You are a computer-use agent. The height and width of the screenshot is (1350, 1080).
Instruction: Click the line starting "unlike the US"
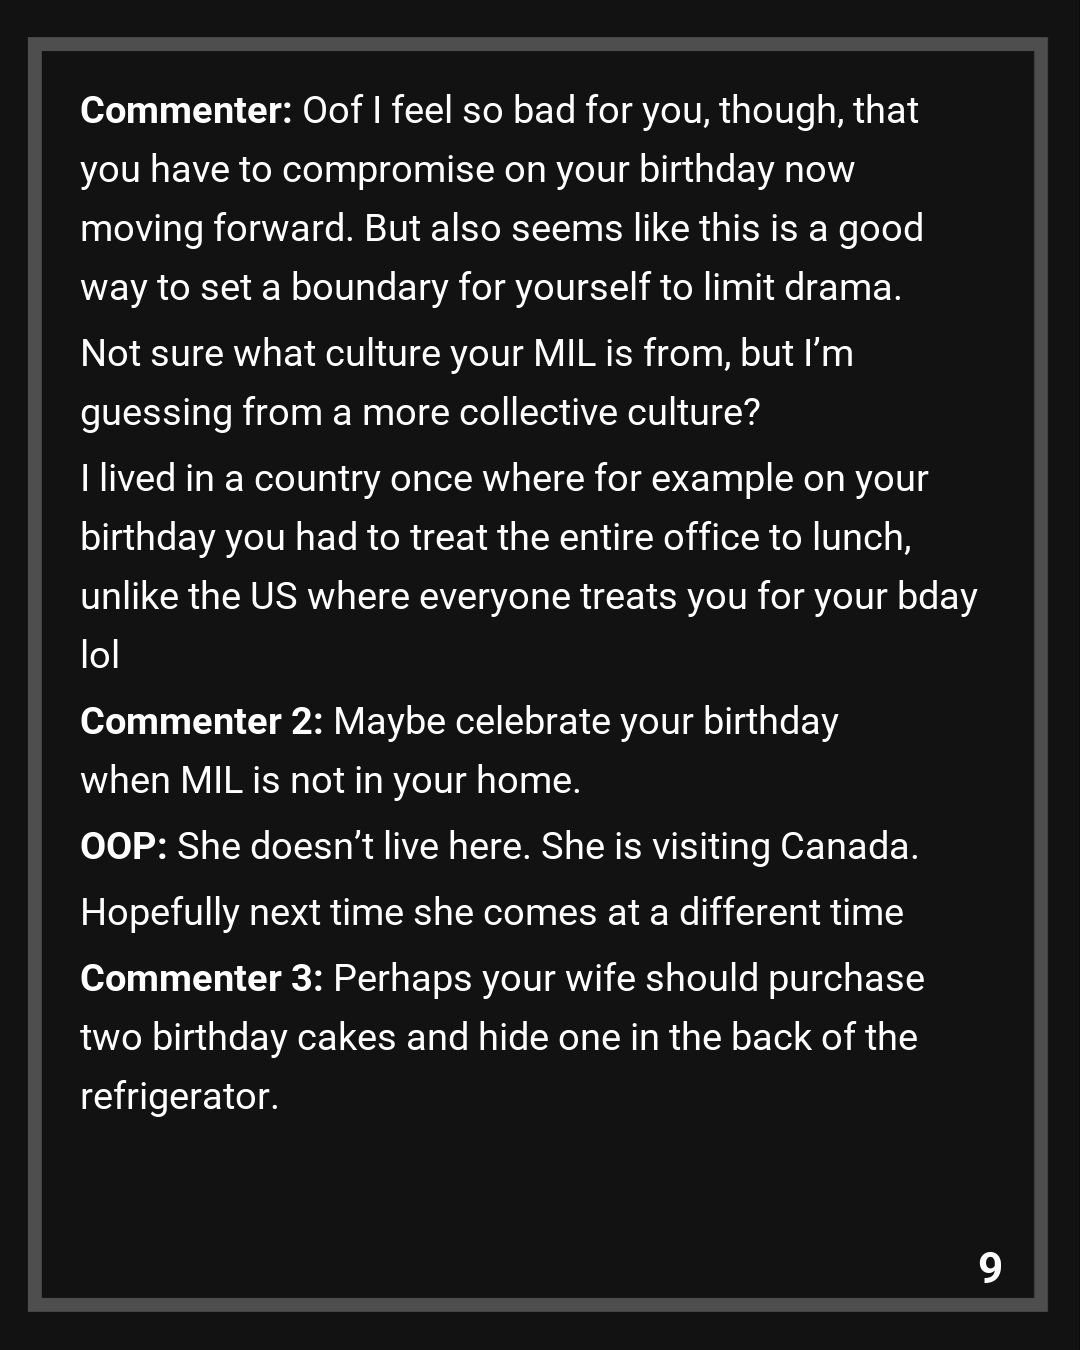528,596
